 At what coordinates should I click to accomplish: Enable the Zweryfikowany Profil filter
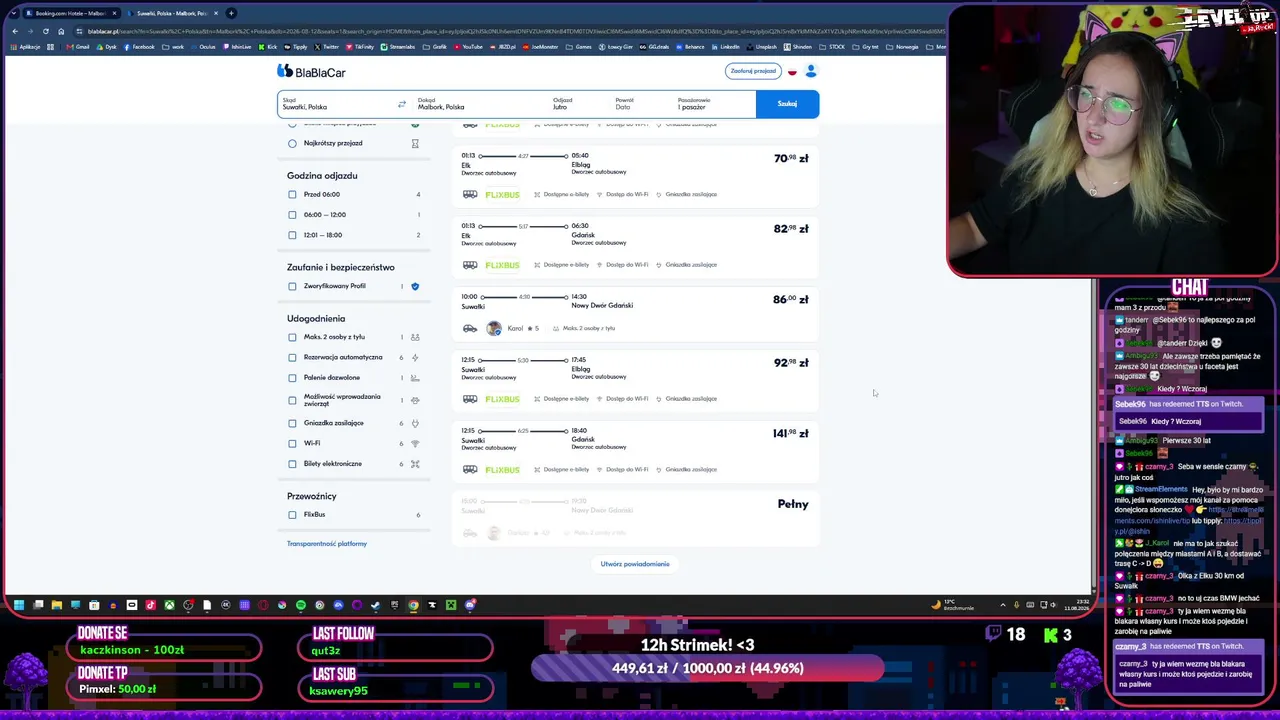click(292, 286)
